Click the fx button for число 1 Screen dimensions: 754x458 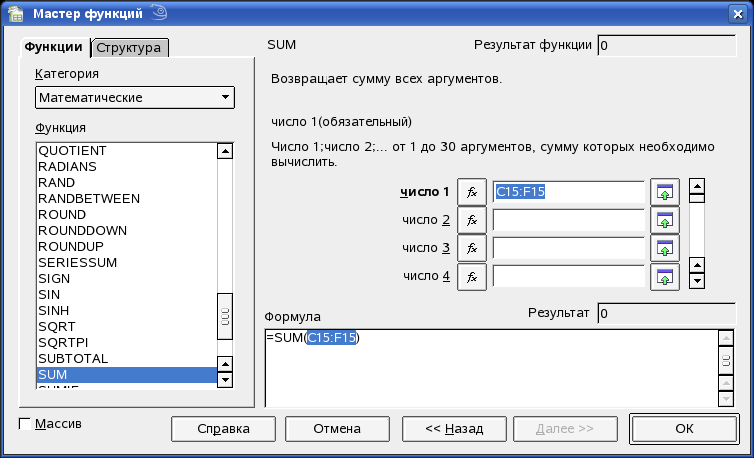471,192
